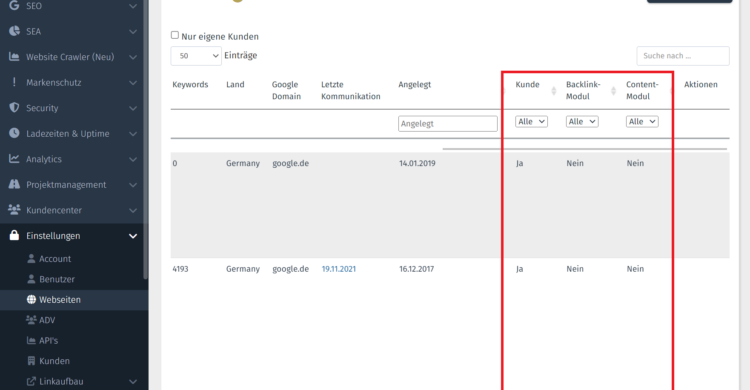The height and width of the screenshot is (390, 750).
Task: Expand the Linkaufbau chevron
Action: click(x=133, y=382)
